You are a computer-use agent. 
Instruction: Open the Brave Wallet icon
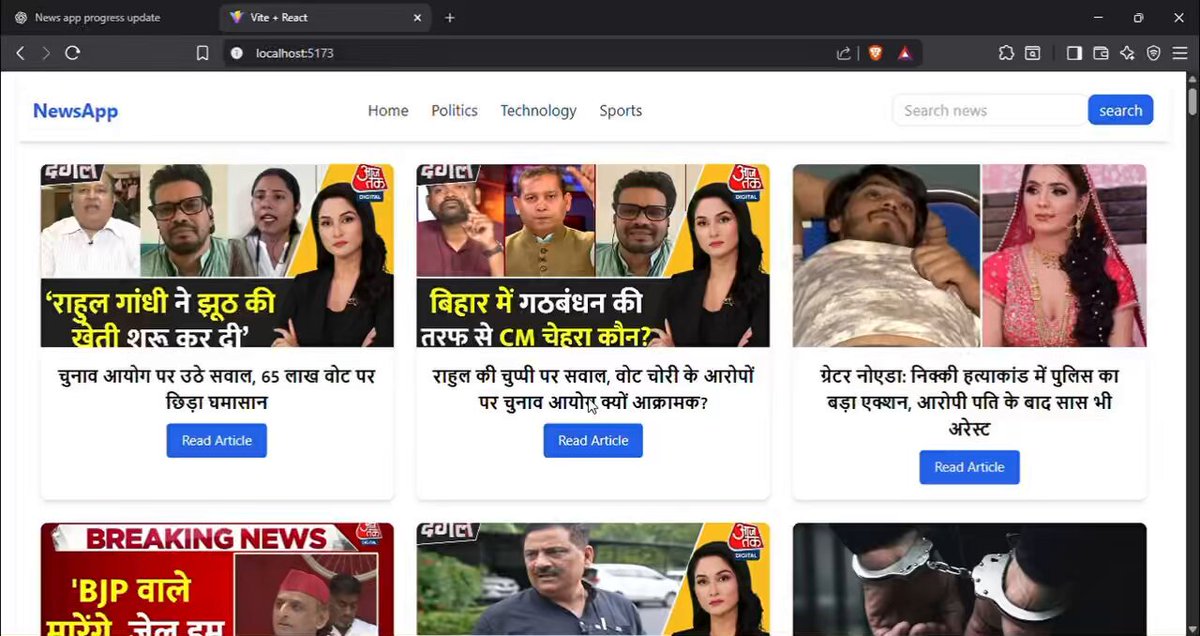click(x=1101, y=53)
